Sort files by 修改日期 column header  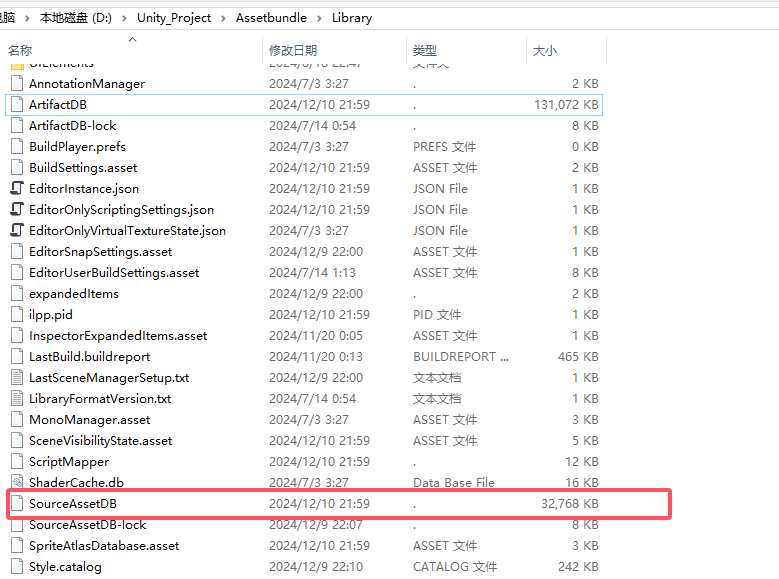pos(293,50)
